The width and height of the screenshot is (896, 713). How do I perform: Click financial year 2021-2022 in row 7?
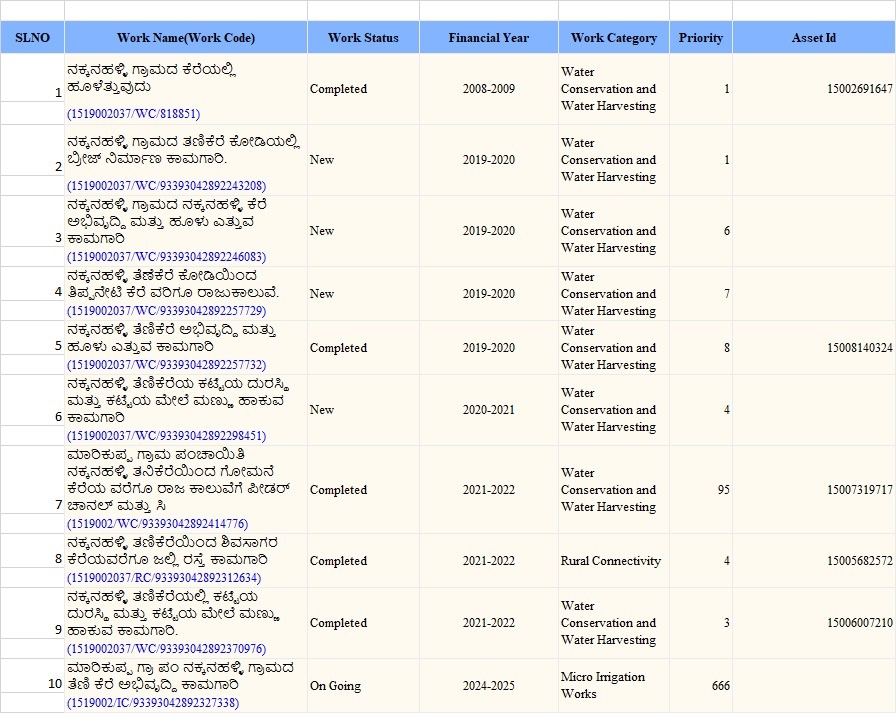pyautogui.click(x=489, y=490)
